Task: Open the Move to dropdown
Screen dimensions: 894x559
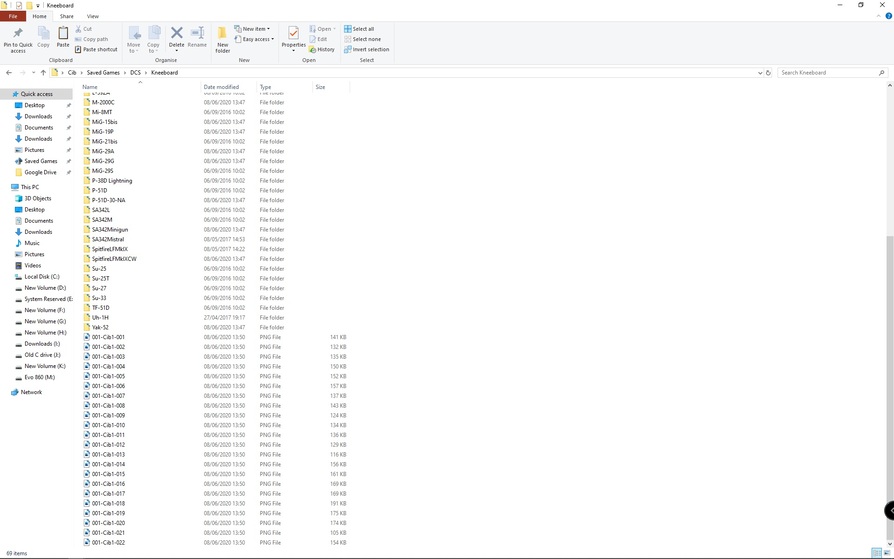Action: point(133,39)
